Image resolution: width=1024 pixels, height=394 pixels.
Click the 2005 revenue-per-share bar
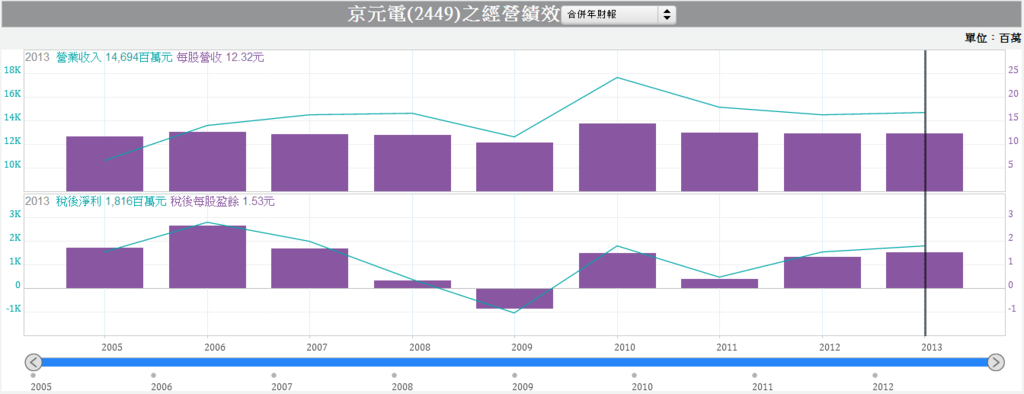[x=104, y=163]
